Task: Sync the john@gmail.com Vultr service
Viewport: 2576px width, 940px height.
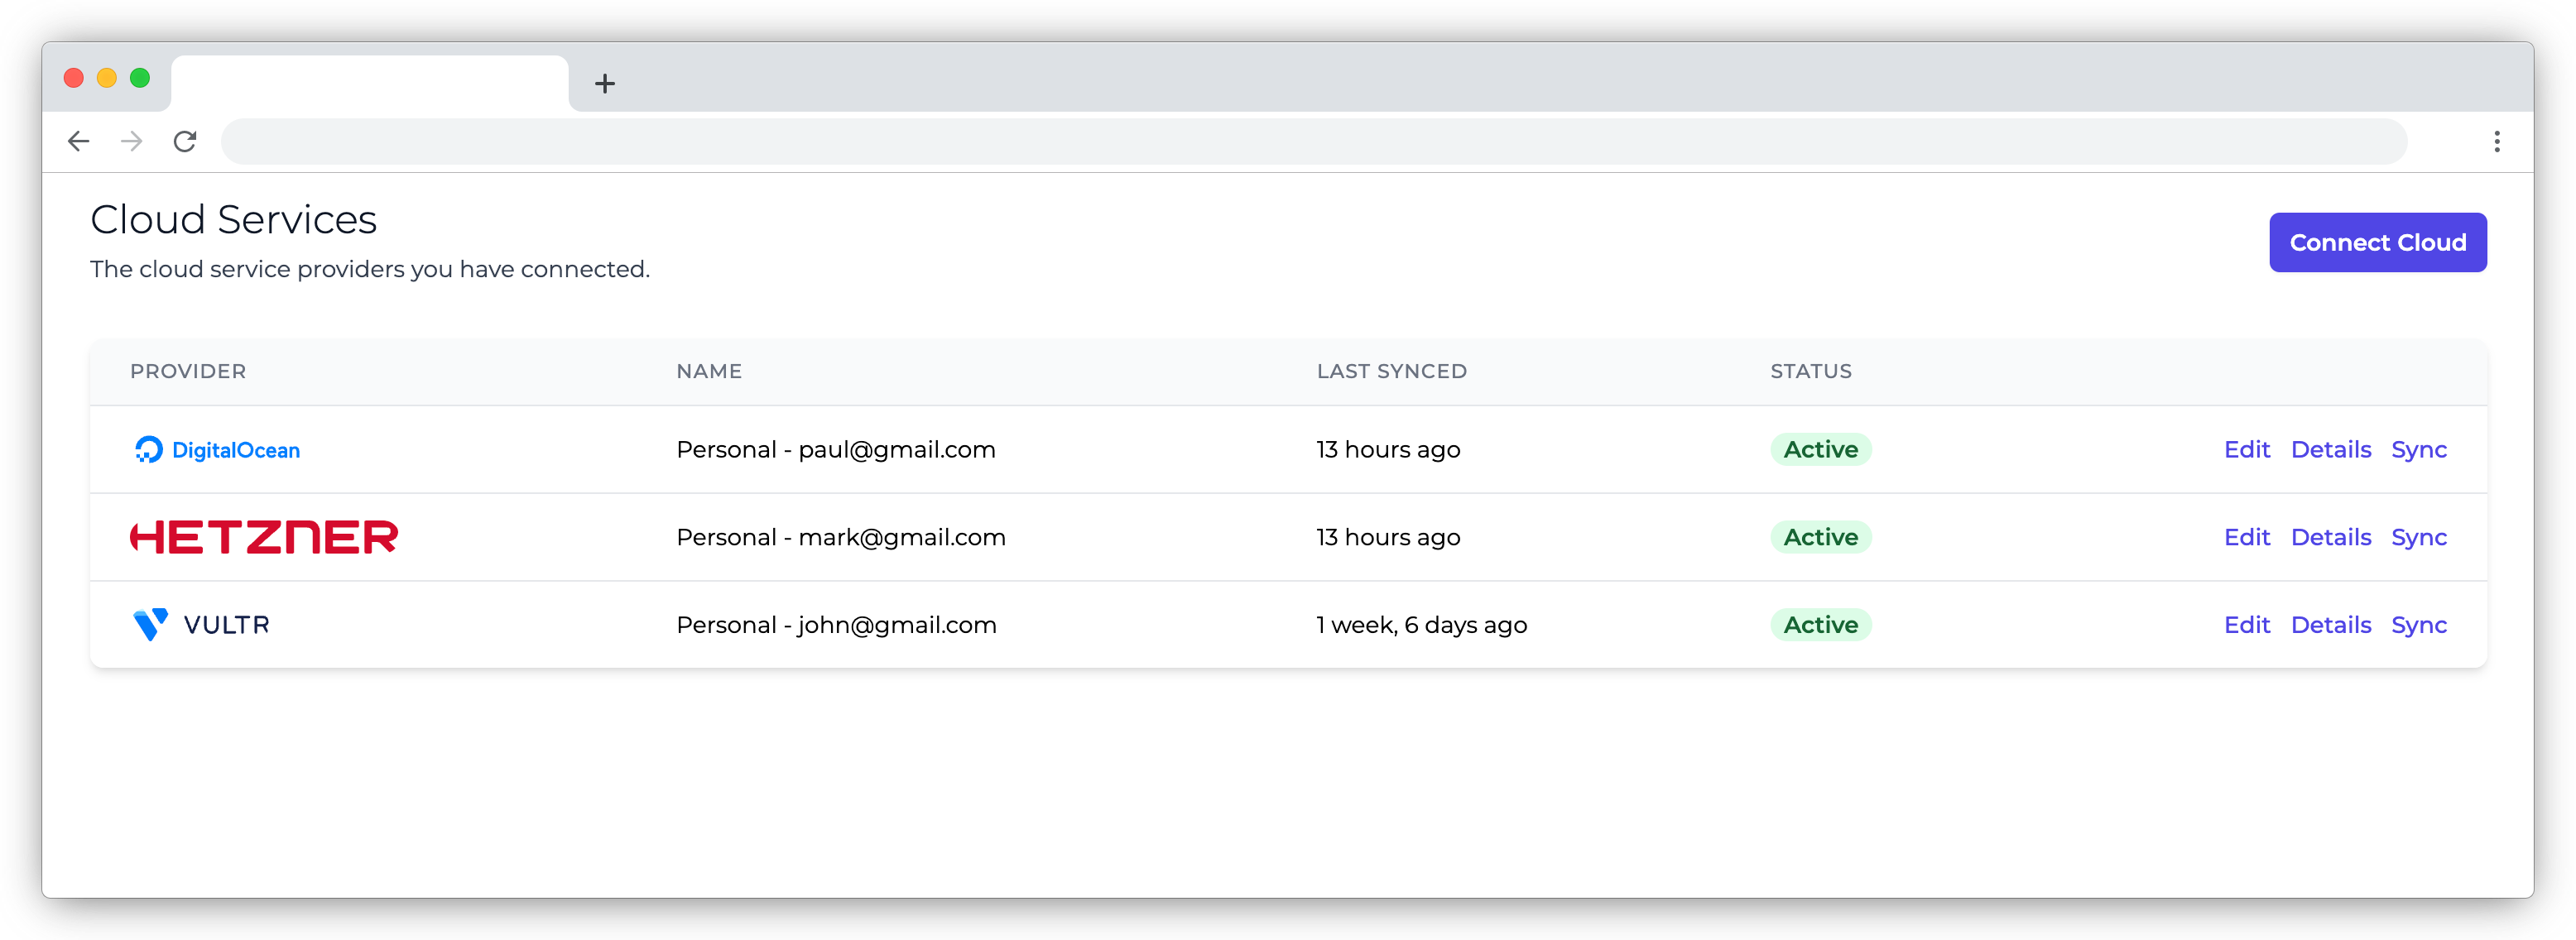Action: point(2418,625)
